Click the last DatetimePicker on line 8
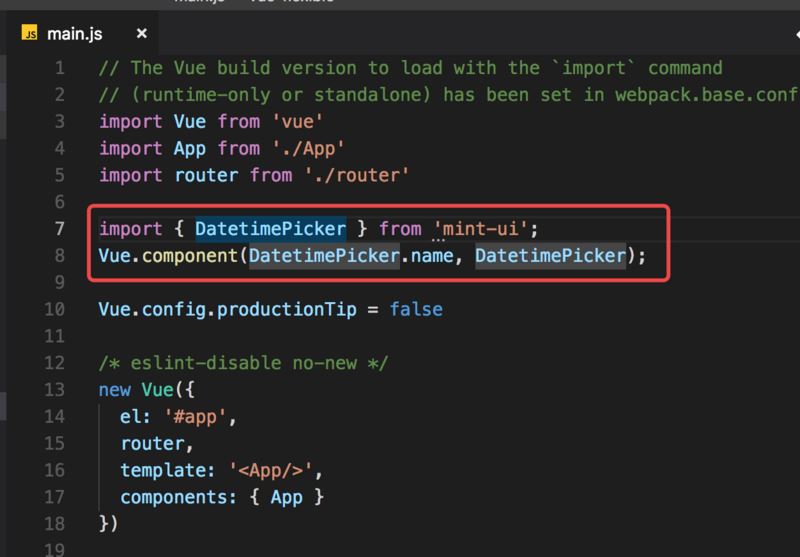Image resolution: width=800 pixels, height=557 pixels. [x=551, y=256]
